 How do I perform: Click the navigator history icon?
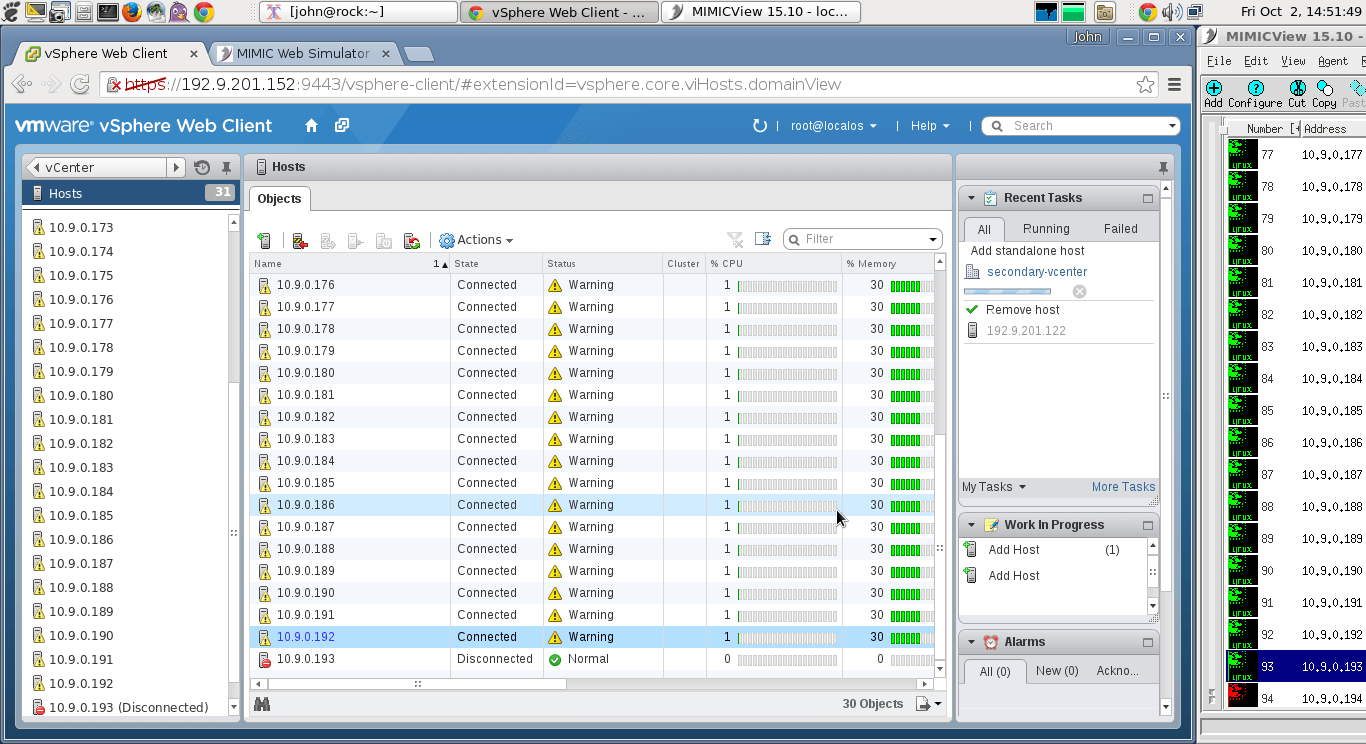pos(202,168)
